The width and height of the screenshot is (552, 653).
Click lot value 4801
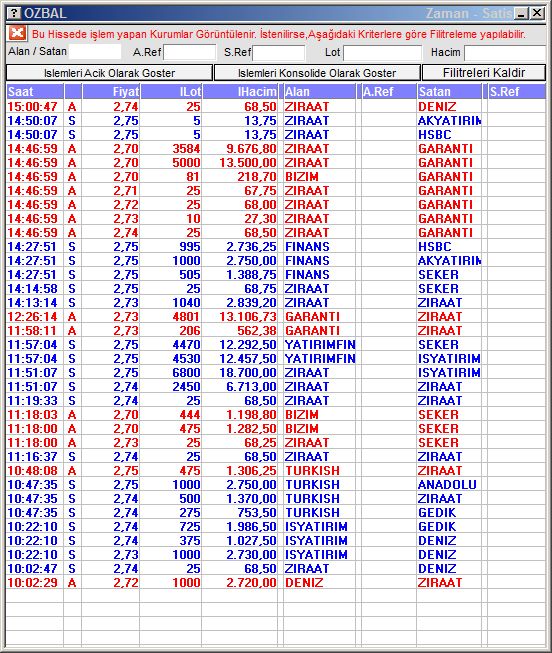pos(186,317)
